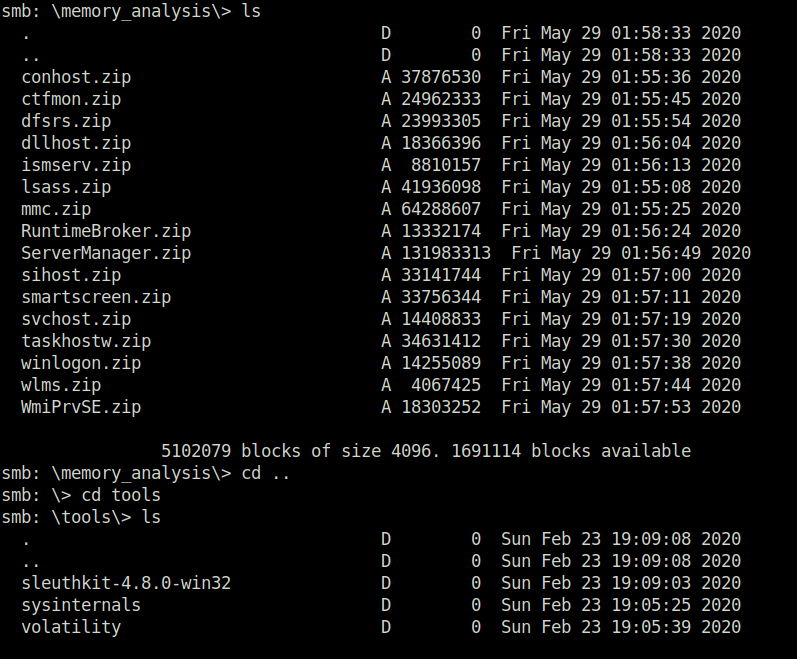Click the file size 131983313

pyautogui.click(x=446, y=253)
